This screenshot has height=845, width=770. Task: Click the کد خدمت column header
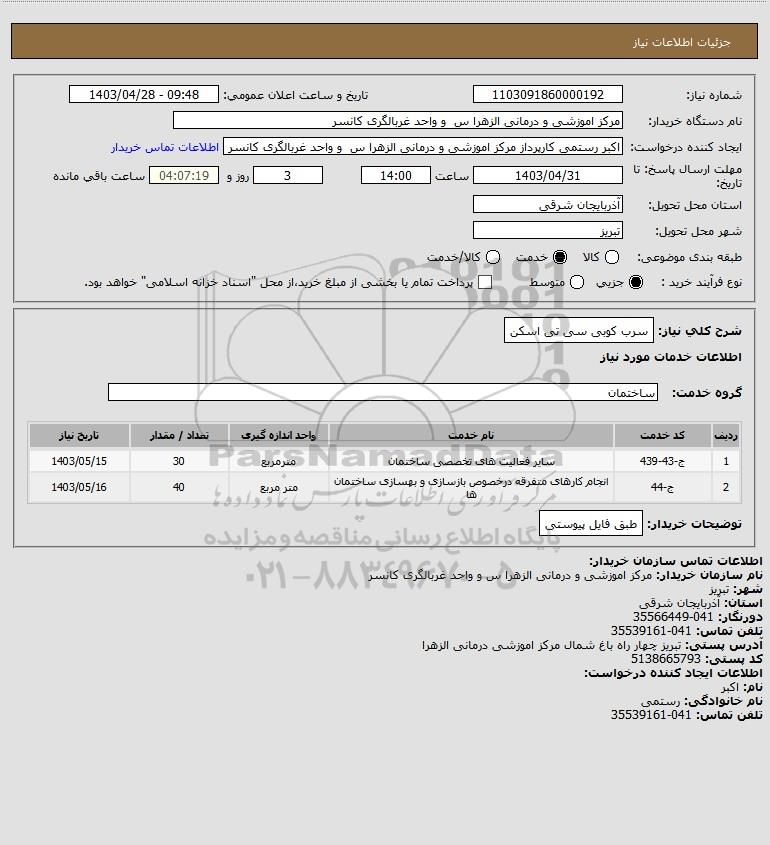662,435
